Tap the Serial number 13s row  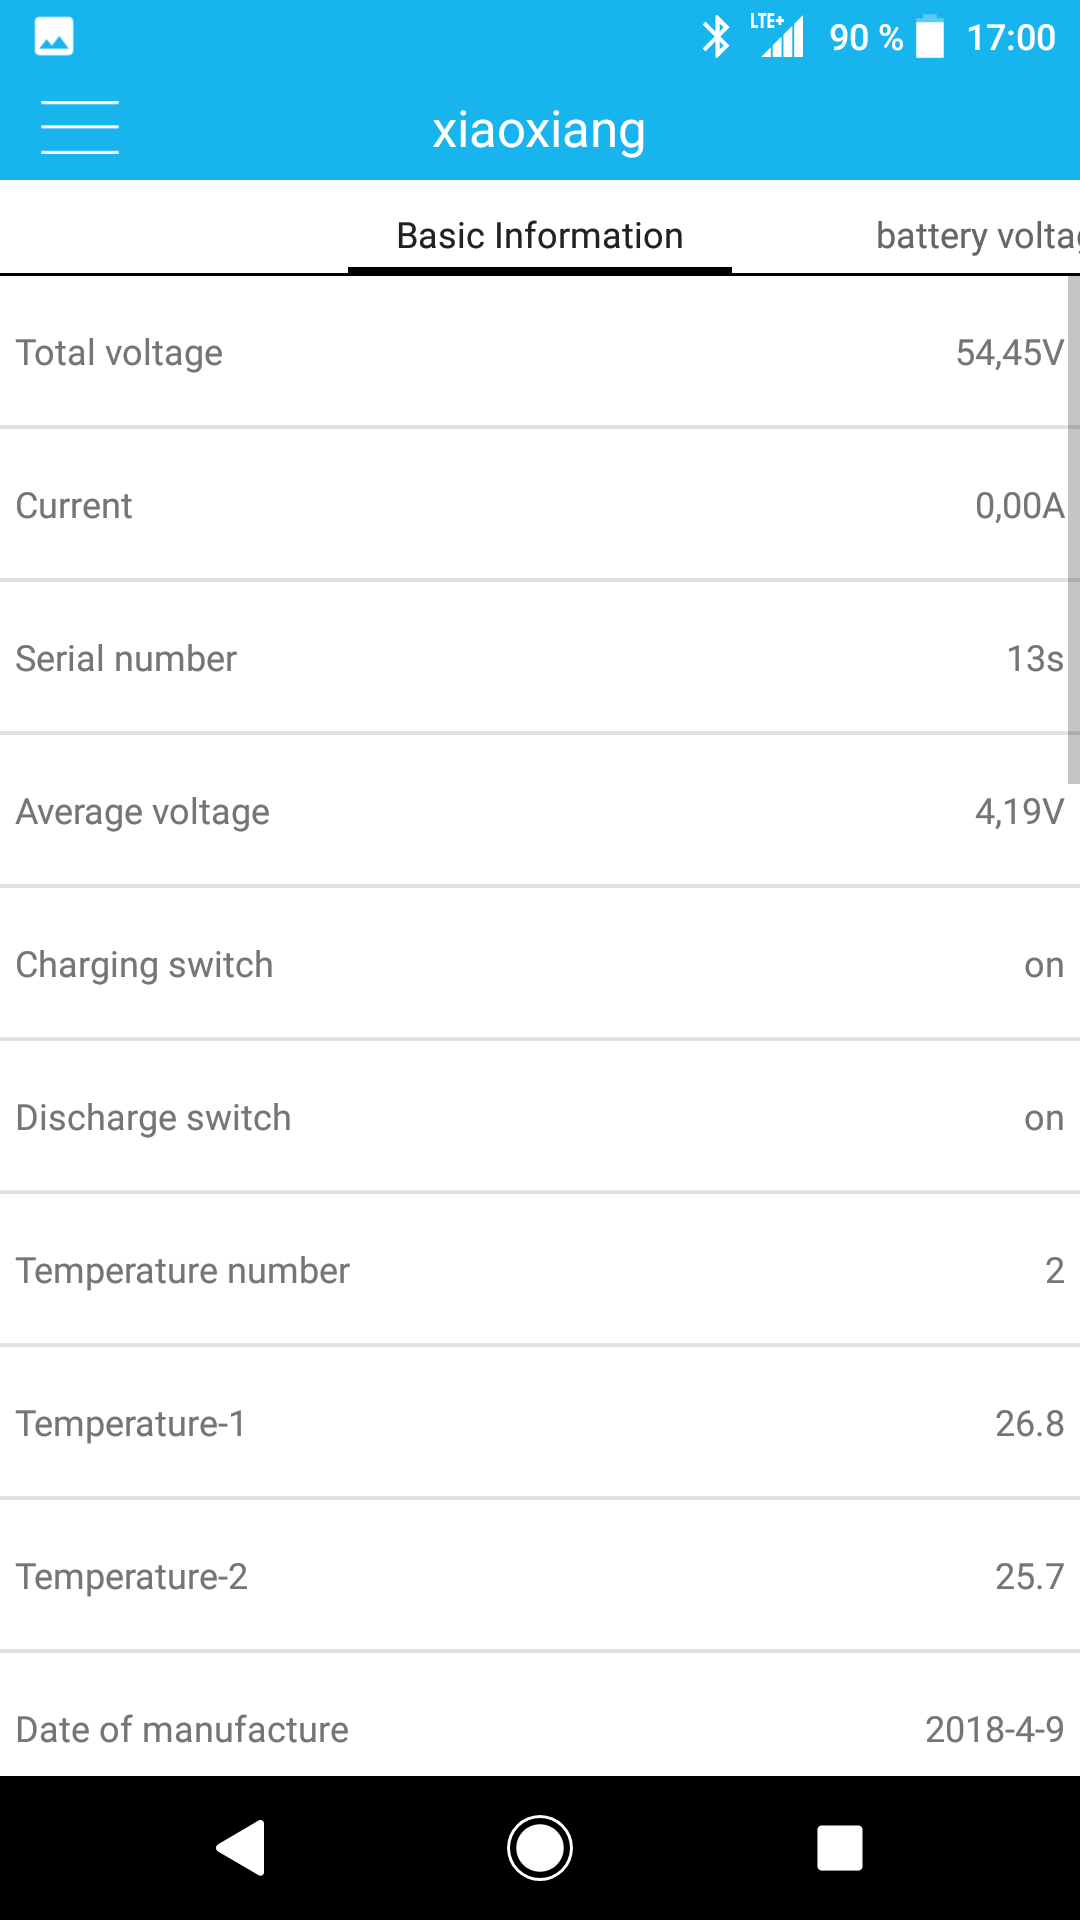coord(540,659)
